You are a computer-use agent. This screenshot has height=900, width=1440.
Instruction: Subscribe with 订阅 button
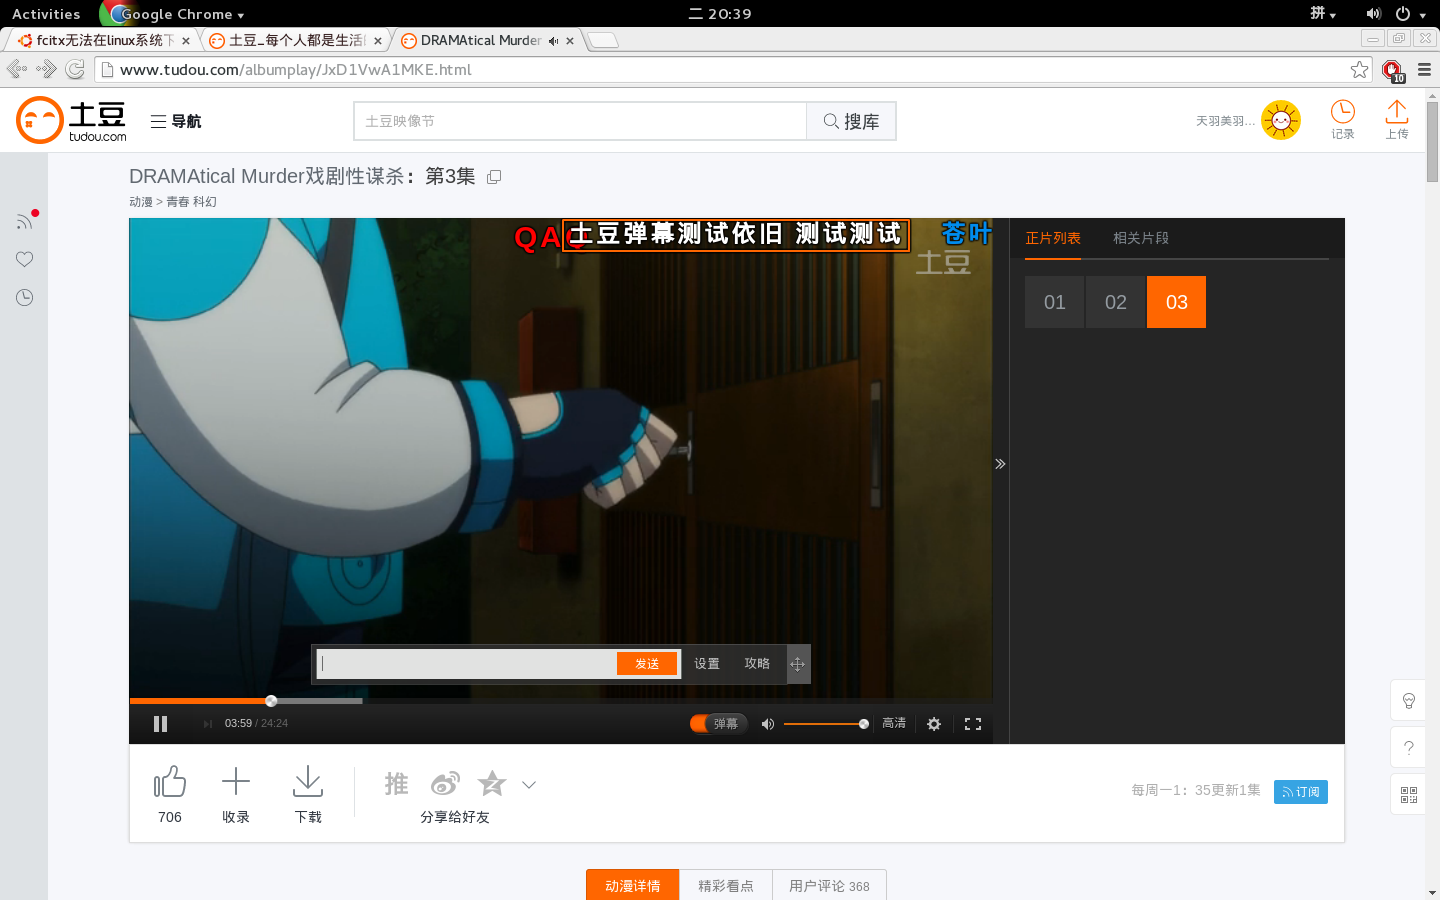(x=1301, y=791)
